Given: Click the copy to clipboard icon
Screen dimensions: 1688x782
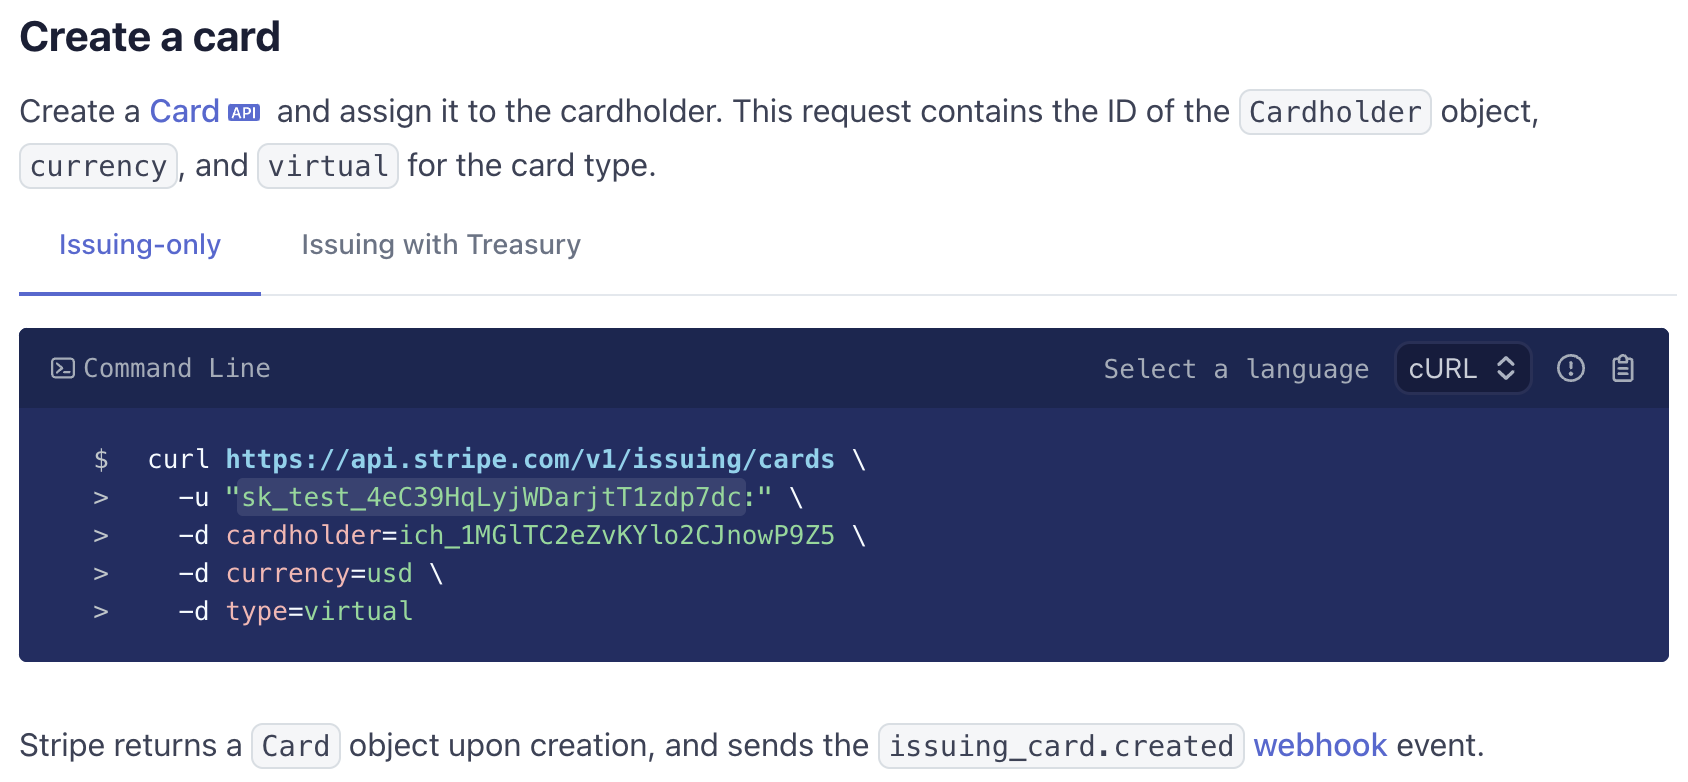Looking at the screenshot, I should 1623,369.
